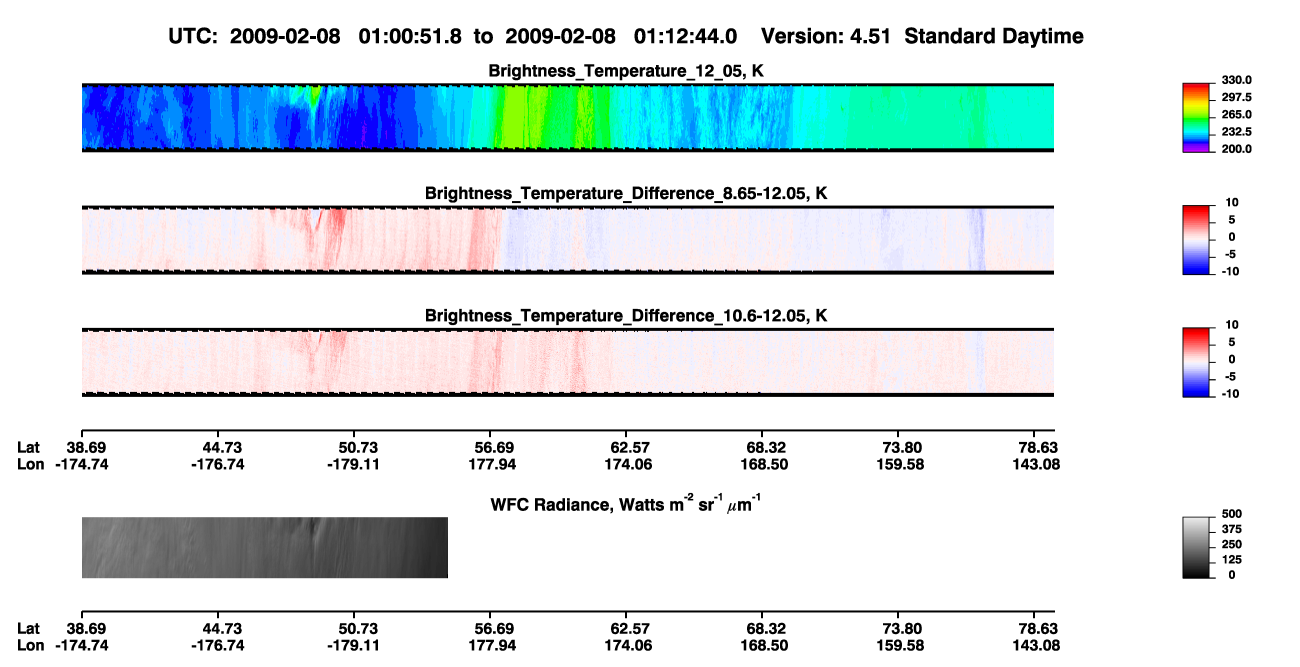Click the 8.65-12.05 temperature difference image strip
1300x667 pixels.
[567, 239]
